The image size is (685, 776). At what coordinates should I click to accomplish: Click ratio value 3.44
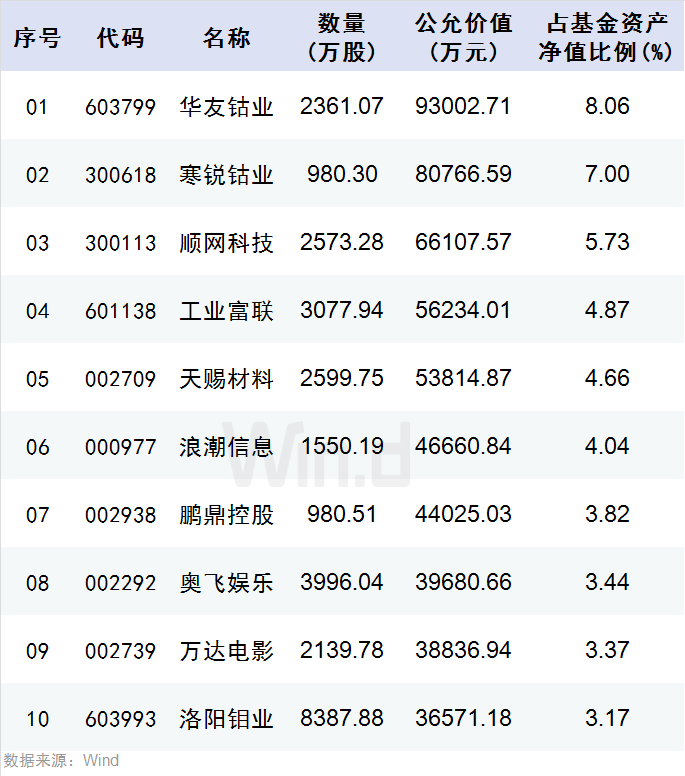tap(607, 582)
